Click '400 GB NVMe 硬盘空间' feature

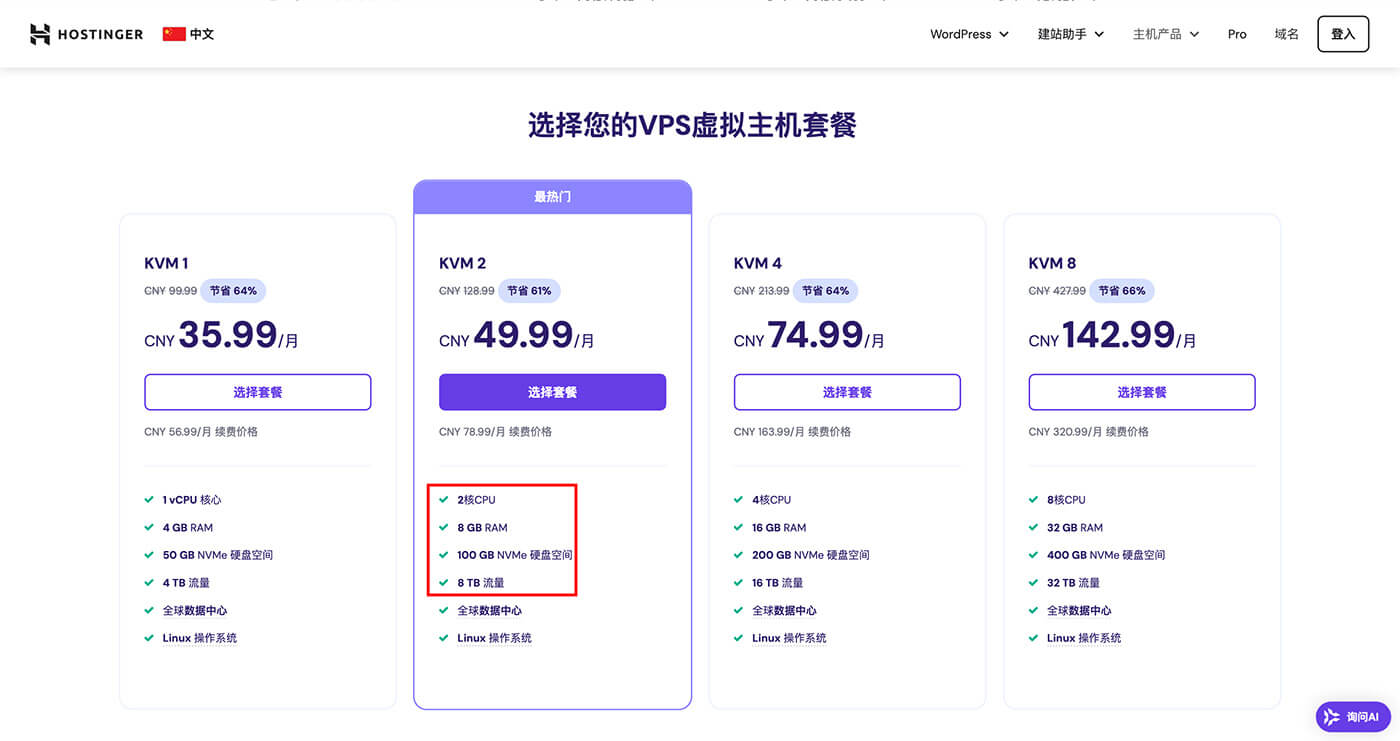click(1106, 555)
